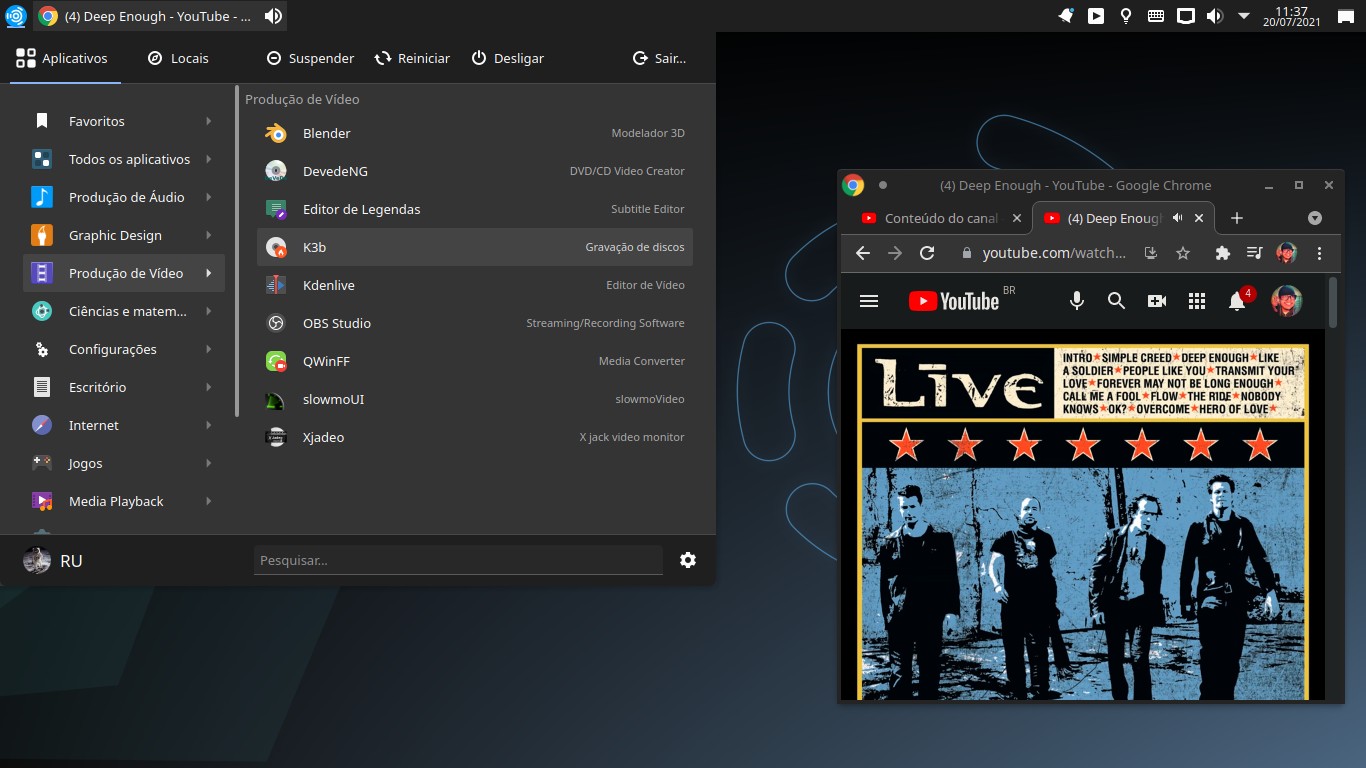Open QWinFF media converter
The height and width of the screenshot is (768, 1366).
(475, 361)
